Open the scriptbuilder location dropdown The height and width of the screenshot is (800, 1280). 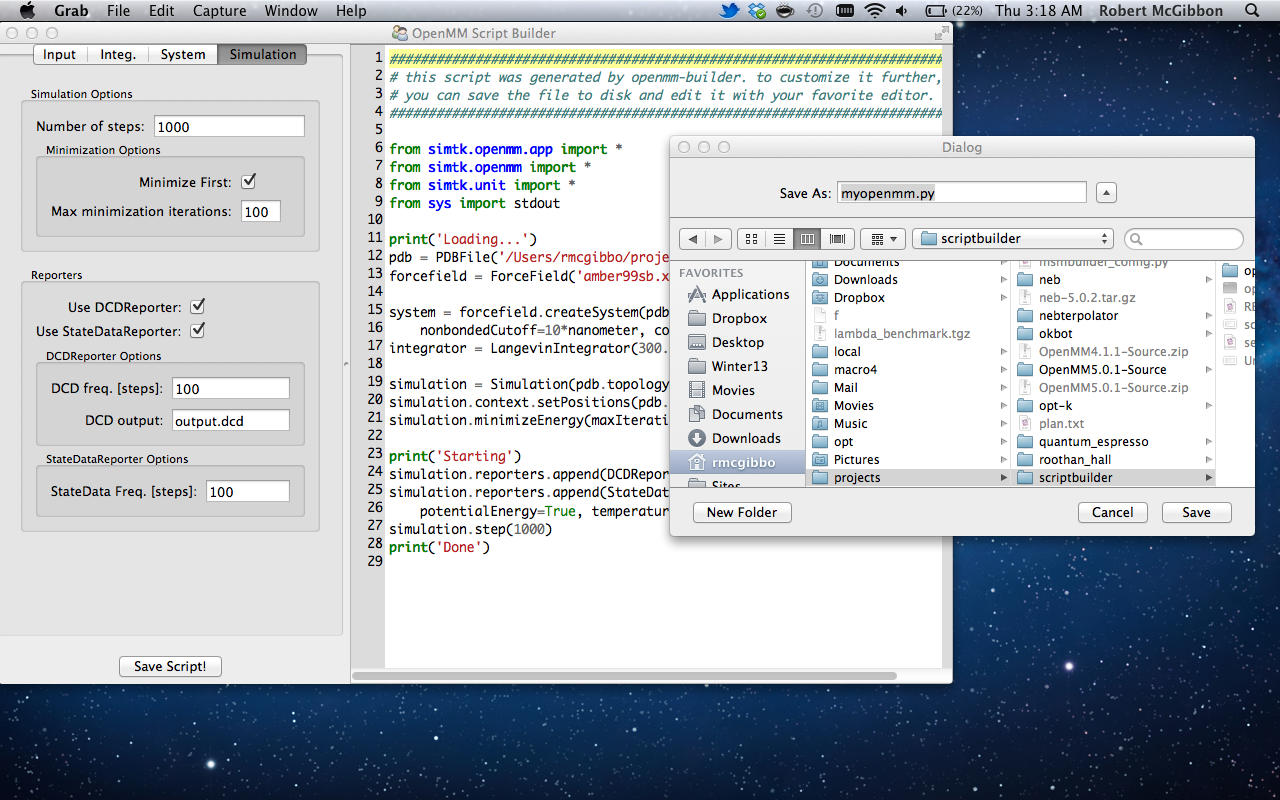point(1013,239)
